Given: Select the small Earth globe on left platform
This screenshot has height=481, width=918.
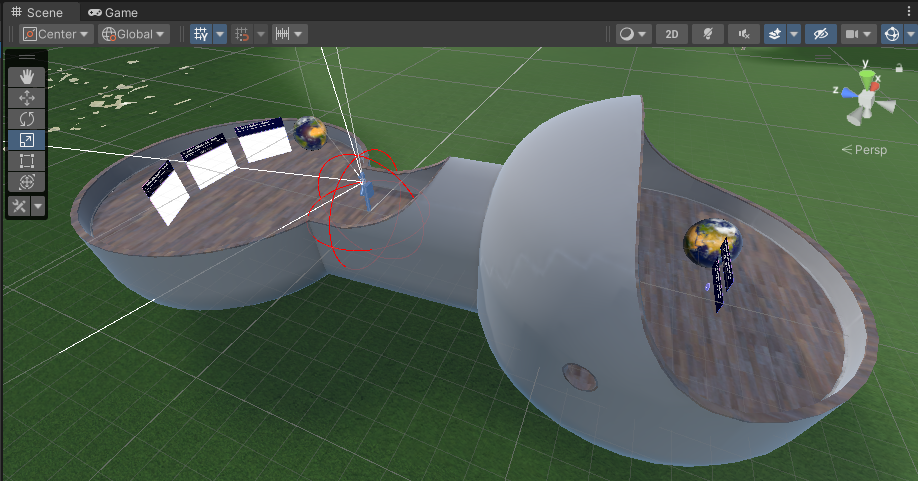Looking at the screenshot, I should point(310,133).
